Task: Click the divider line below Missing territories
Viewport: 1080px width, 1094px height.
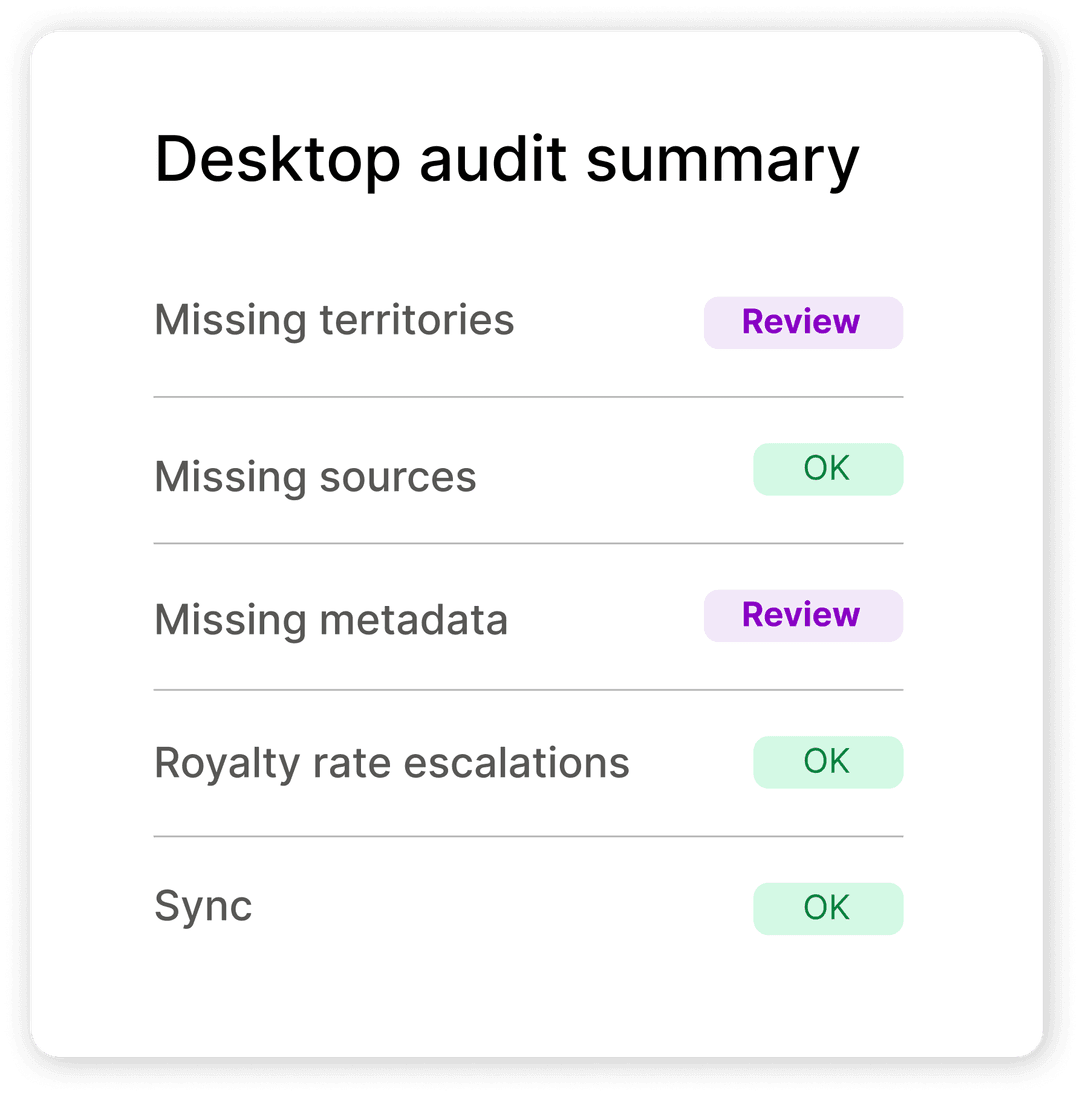Action: (x=528, y=397)
